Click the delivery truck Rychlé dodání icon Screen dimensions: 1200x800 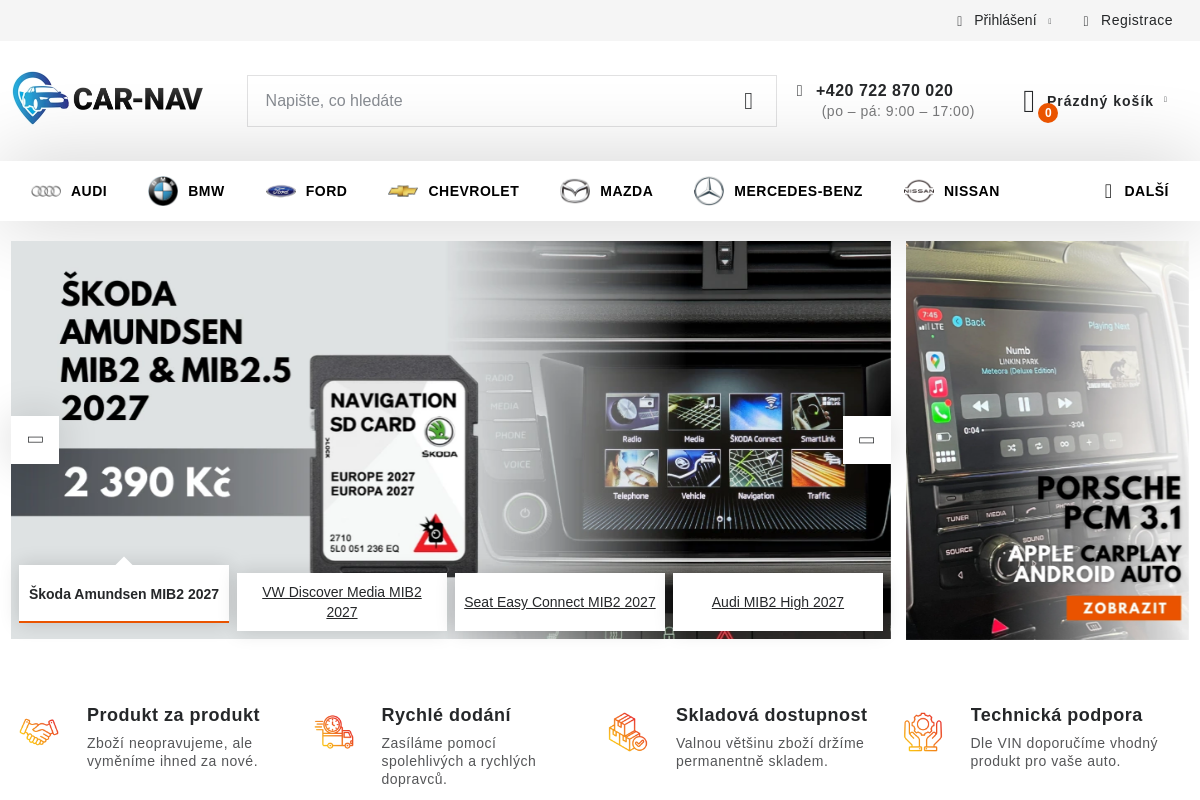click(334, 732)
